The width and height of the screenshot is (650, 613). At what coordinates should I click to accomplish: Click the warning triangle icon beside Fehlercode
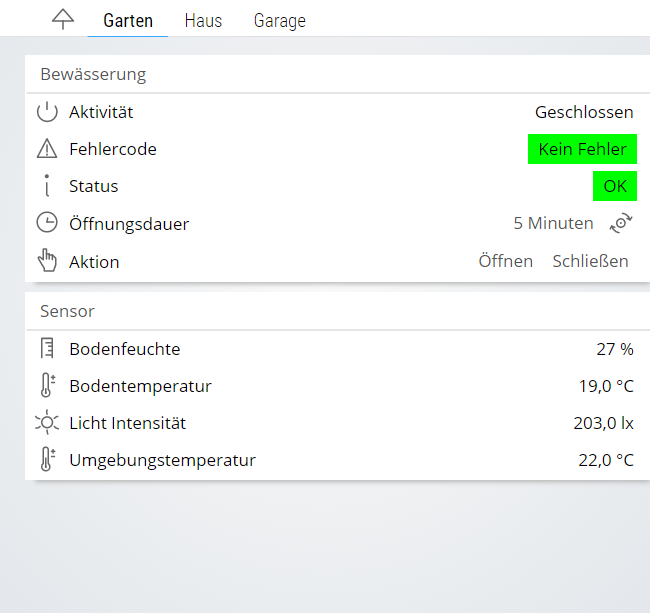pos(47,149)
